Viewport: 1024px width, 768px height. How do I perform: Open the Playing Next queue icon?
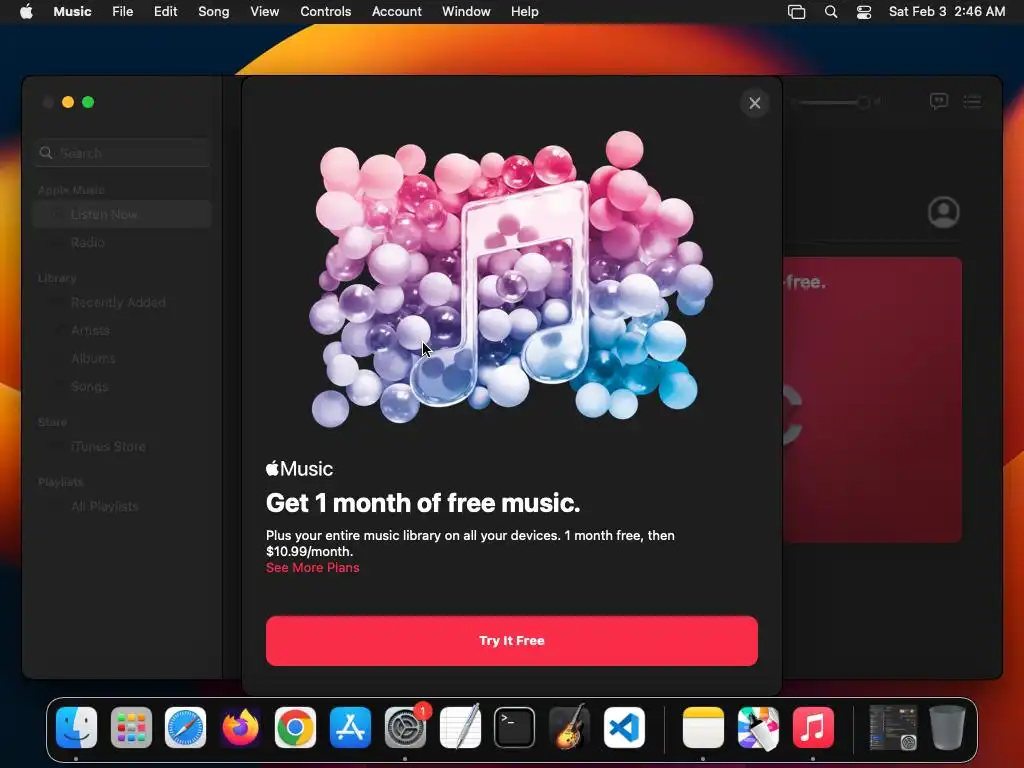[x=972, y=101]
